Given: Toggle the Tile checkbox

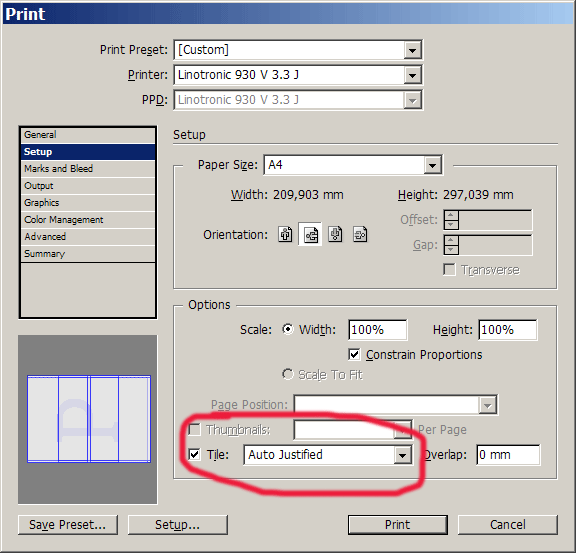Looking at the screenshot, I should pyautogui.click(x=194, y=455).
